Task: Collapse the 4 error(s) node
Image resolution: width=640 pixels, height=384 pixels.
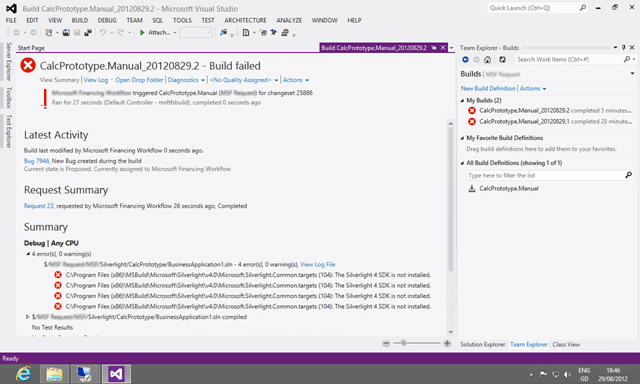Action: click(28, 254)
